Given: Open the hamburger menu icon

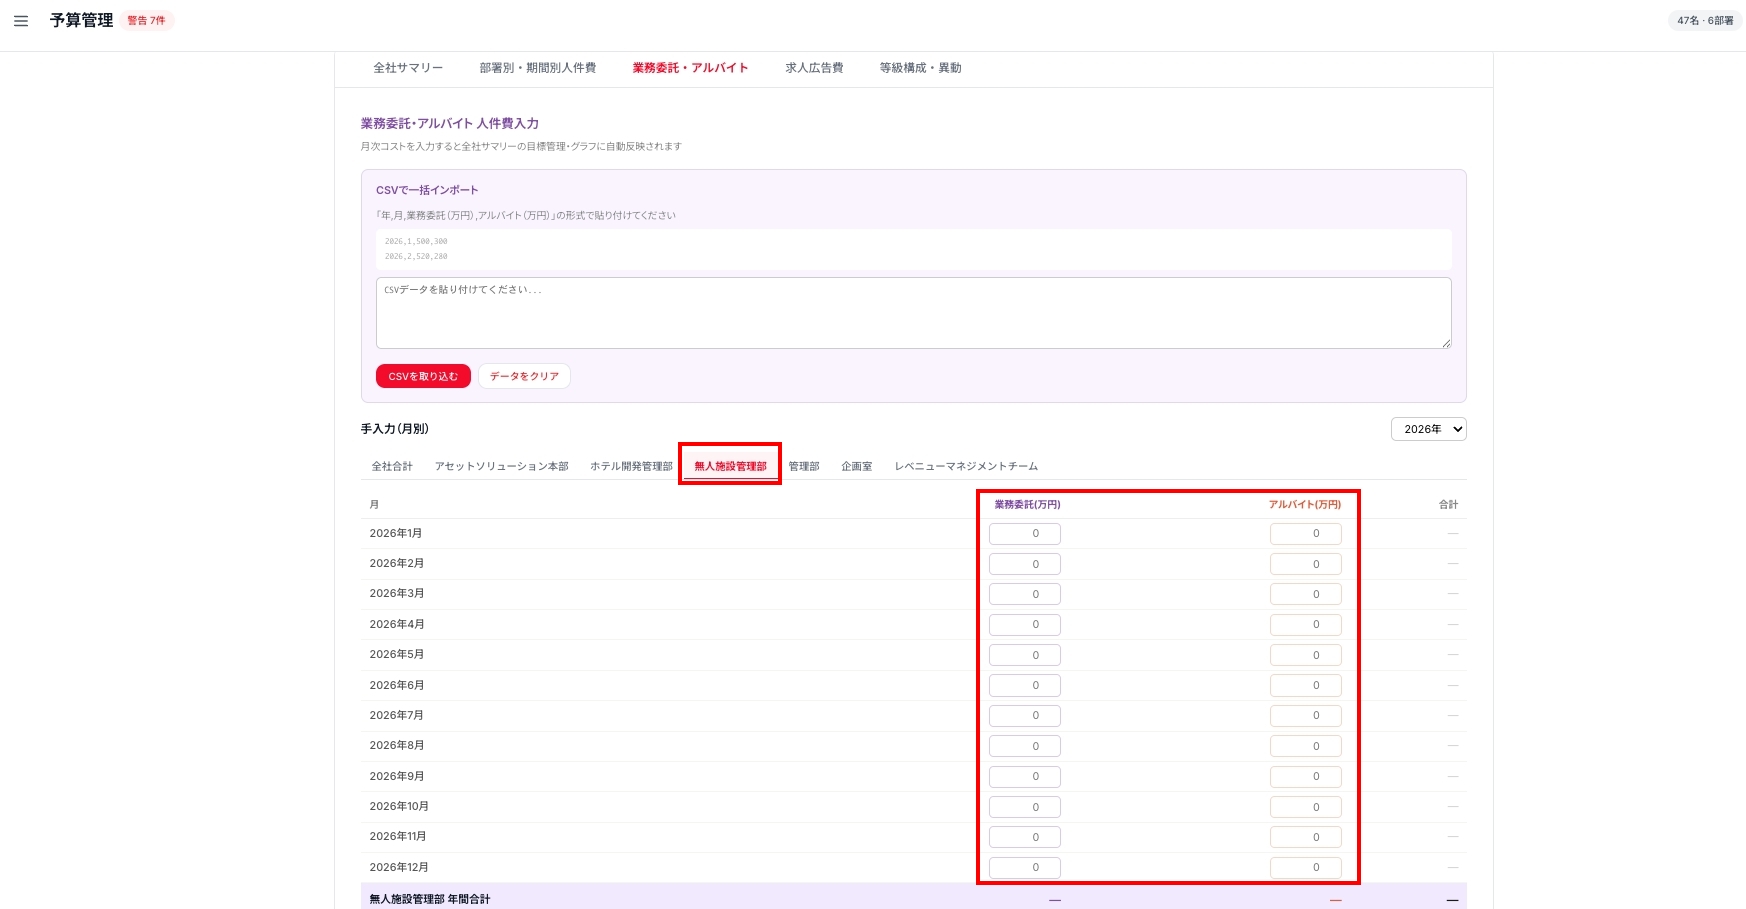Looking at the screenshot, I should [x=21, y=20].
